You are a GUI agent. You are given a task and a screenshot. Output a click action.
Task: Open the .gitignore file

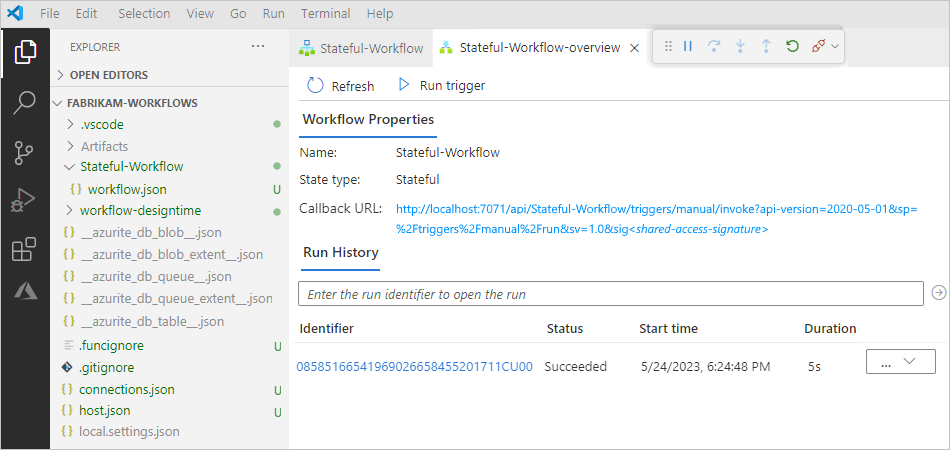click(x=107, y=368)
